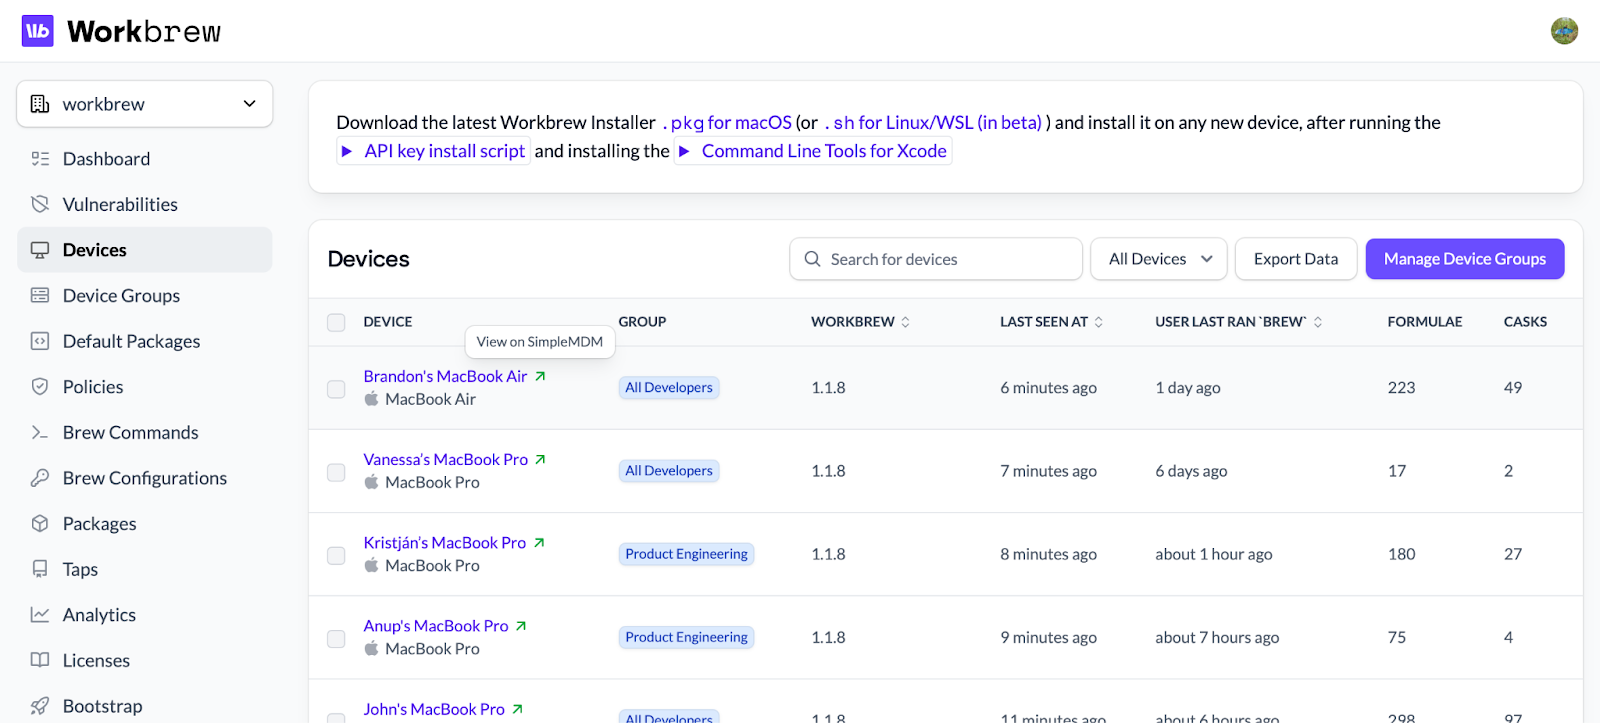The width and height of the screenshot is (1600, 723).
Task: Expand the API key install script disclosure
Action: pyautogui.click(x=347, y=151)
